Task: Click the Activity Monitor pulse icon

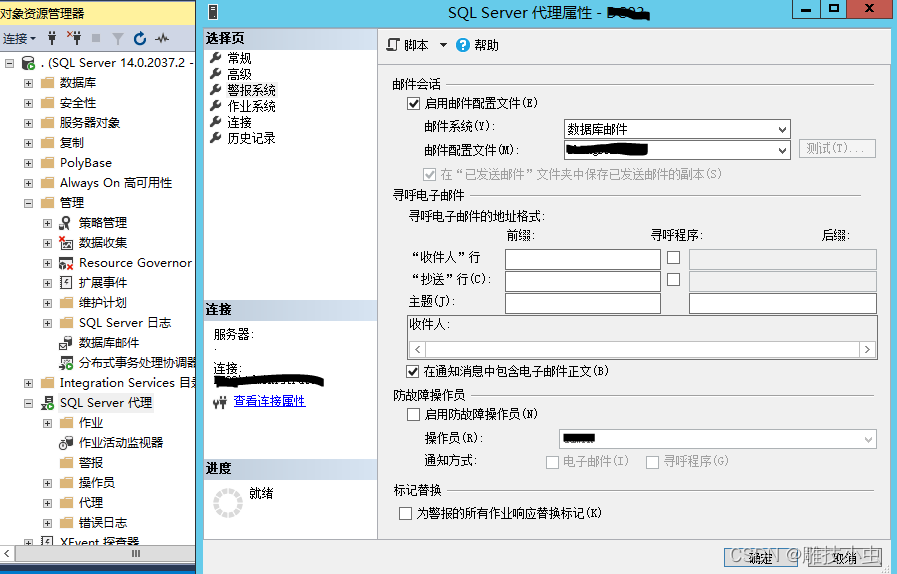Action: click(162, 39)
